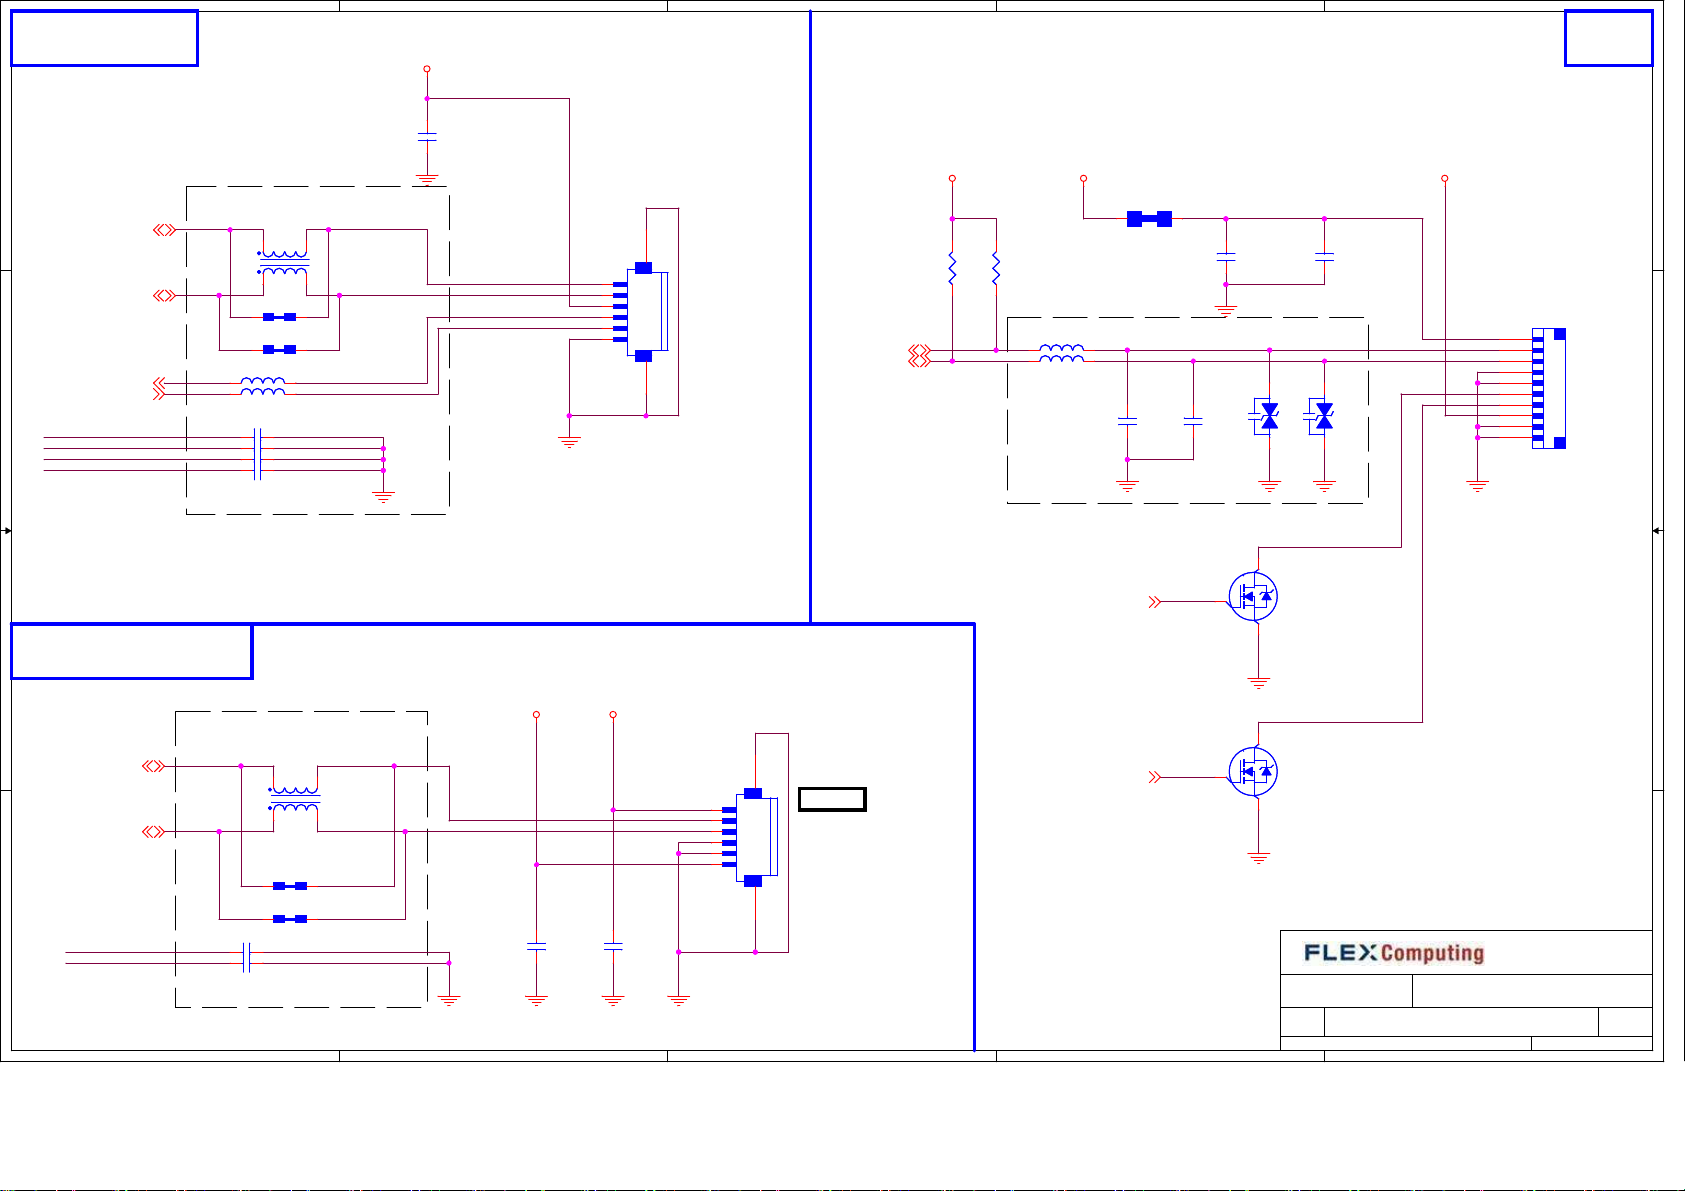The image size is (1685, 1191).
Task: Select the six-pin connector in bottom-left section
Action: [x=751, y=837]
